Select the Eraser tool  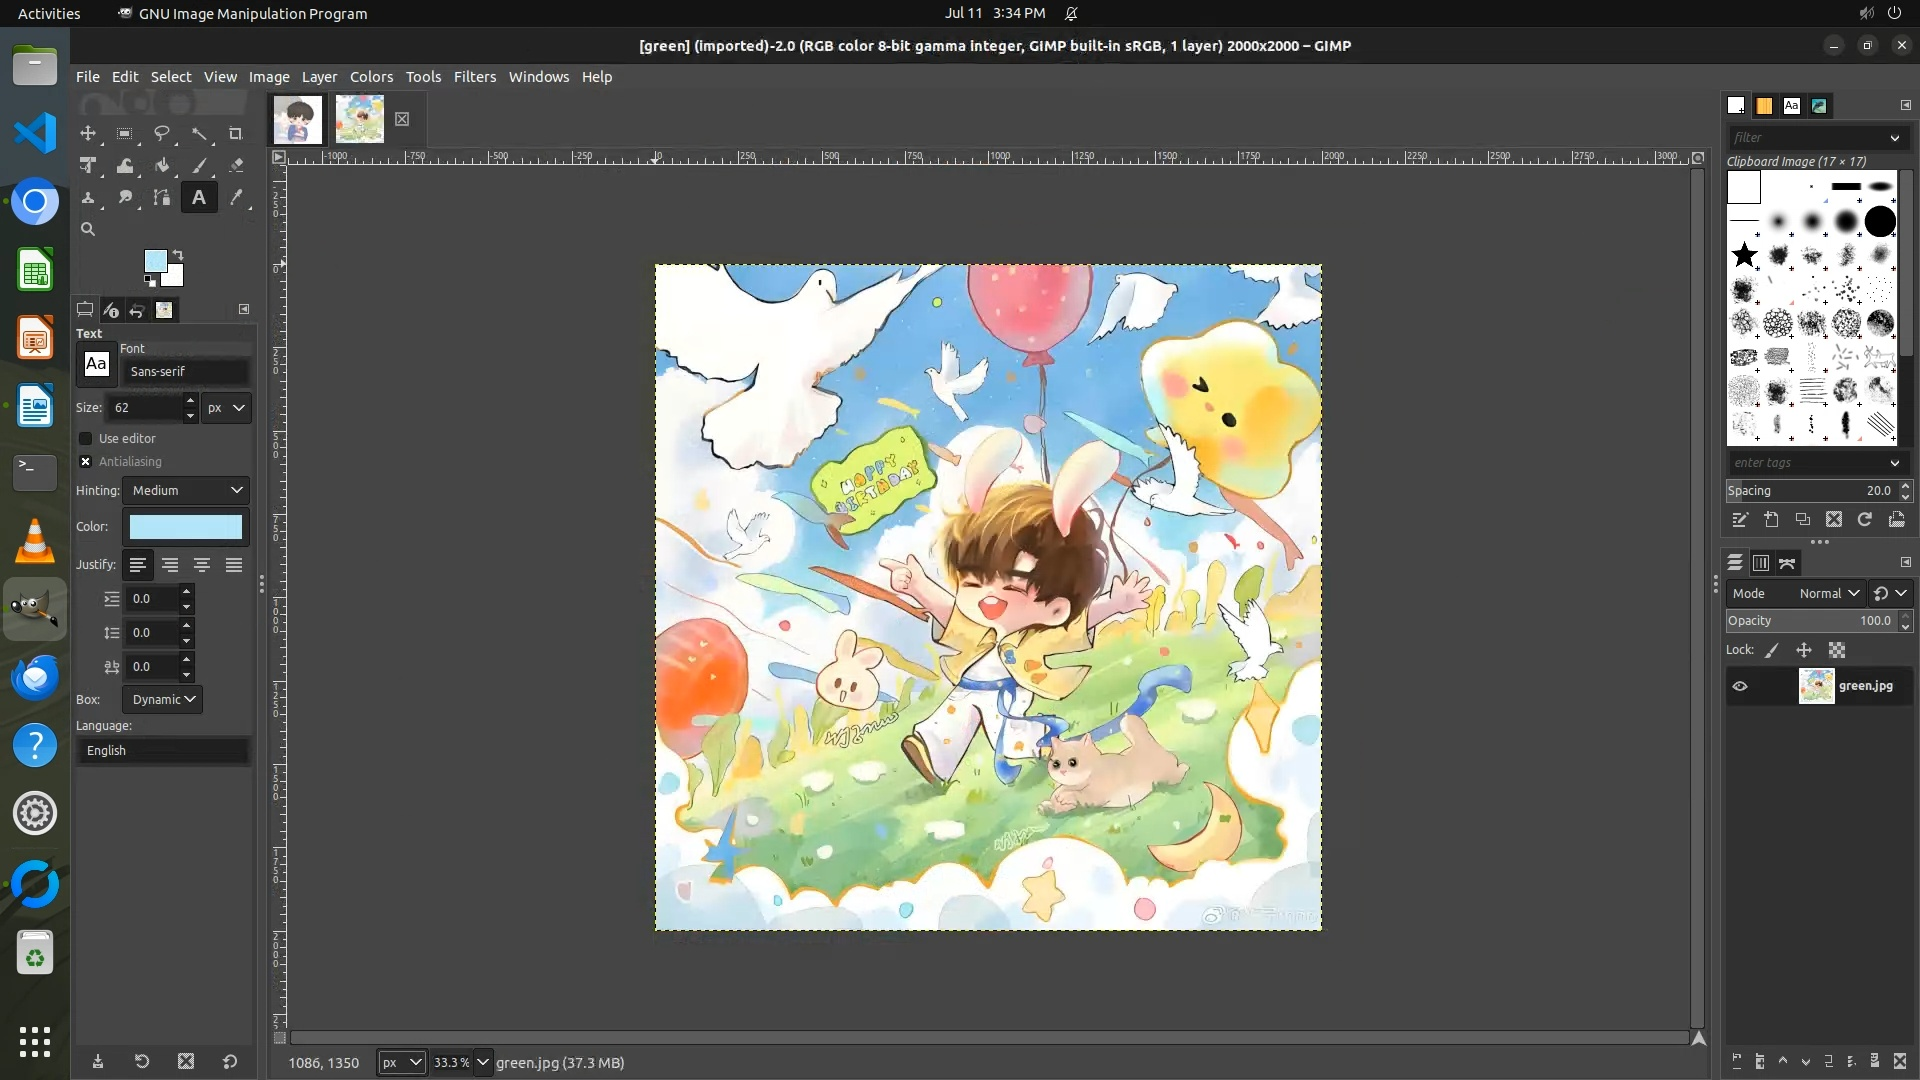[236, 166]
